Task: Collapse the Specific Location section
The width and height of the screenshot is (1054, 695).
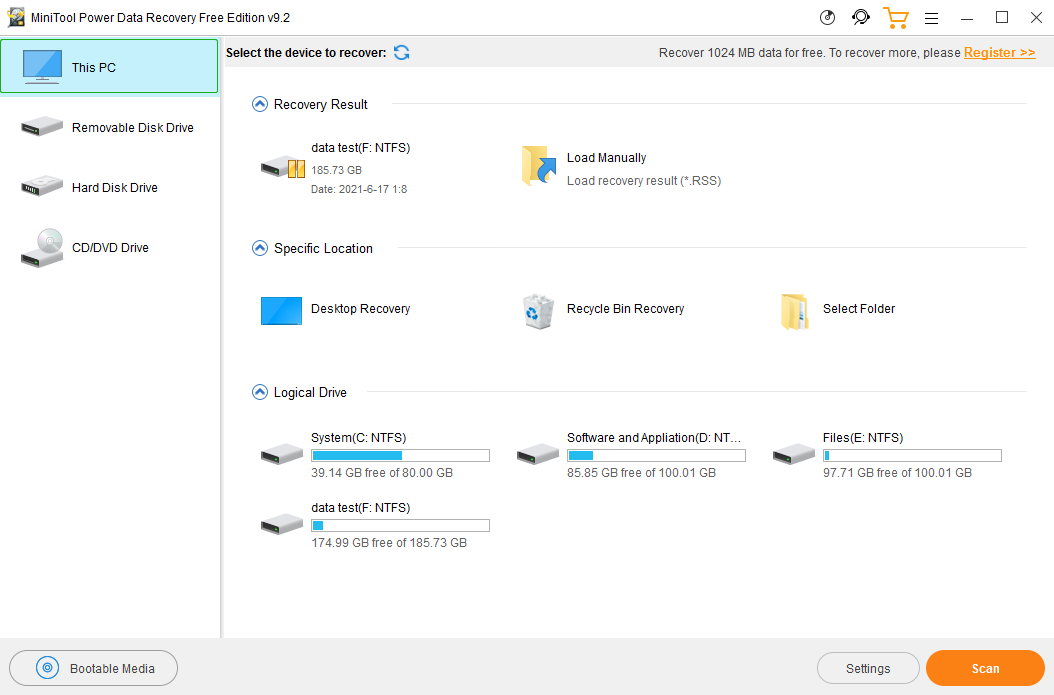Action: [260, 248]
